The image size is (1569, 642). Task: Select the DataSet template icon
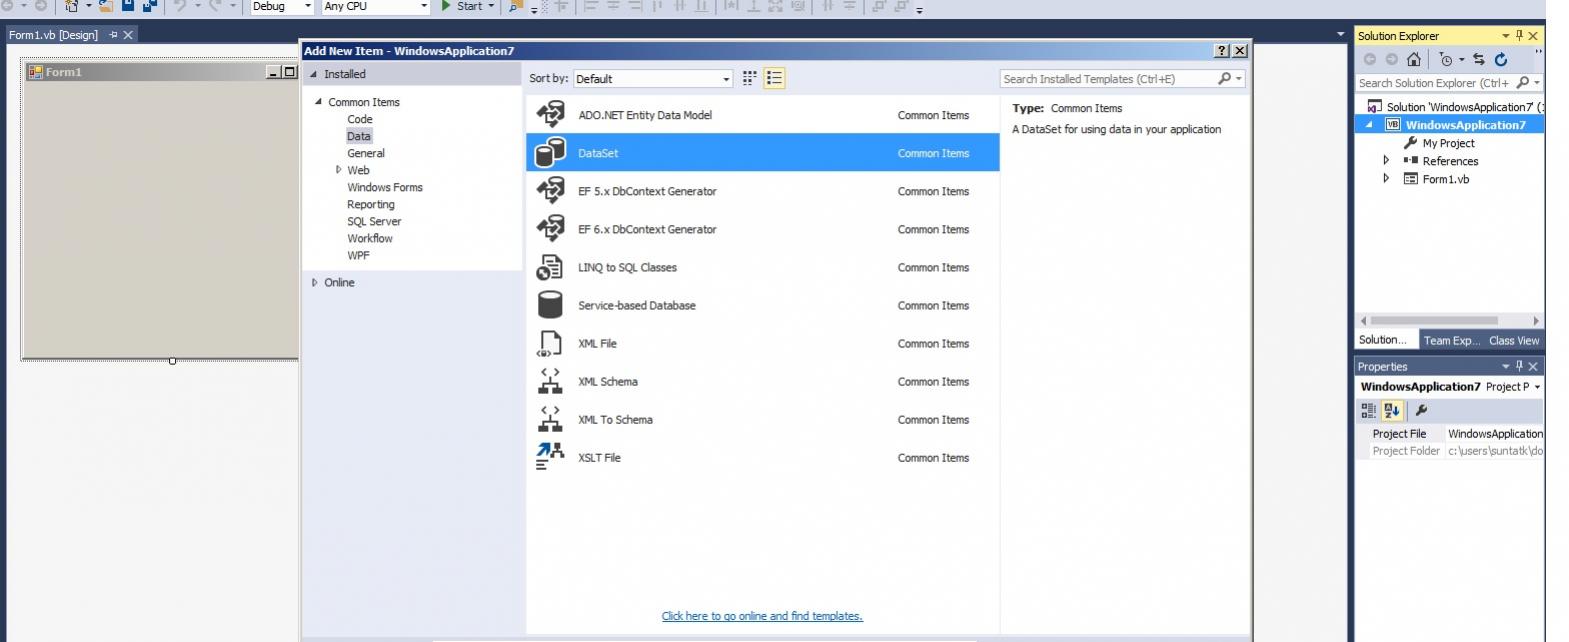[550, 153]
